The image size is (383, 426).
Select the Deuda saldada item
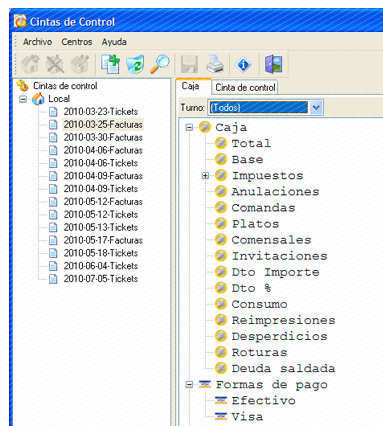point(283,368)
